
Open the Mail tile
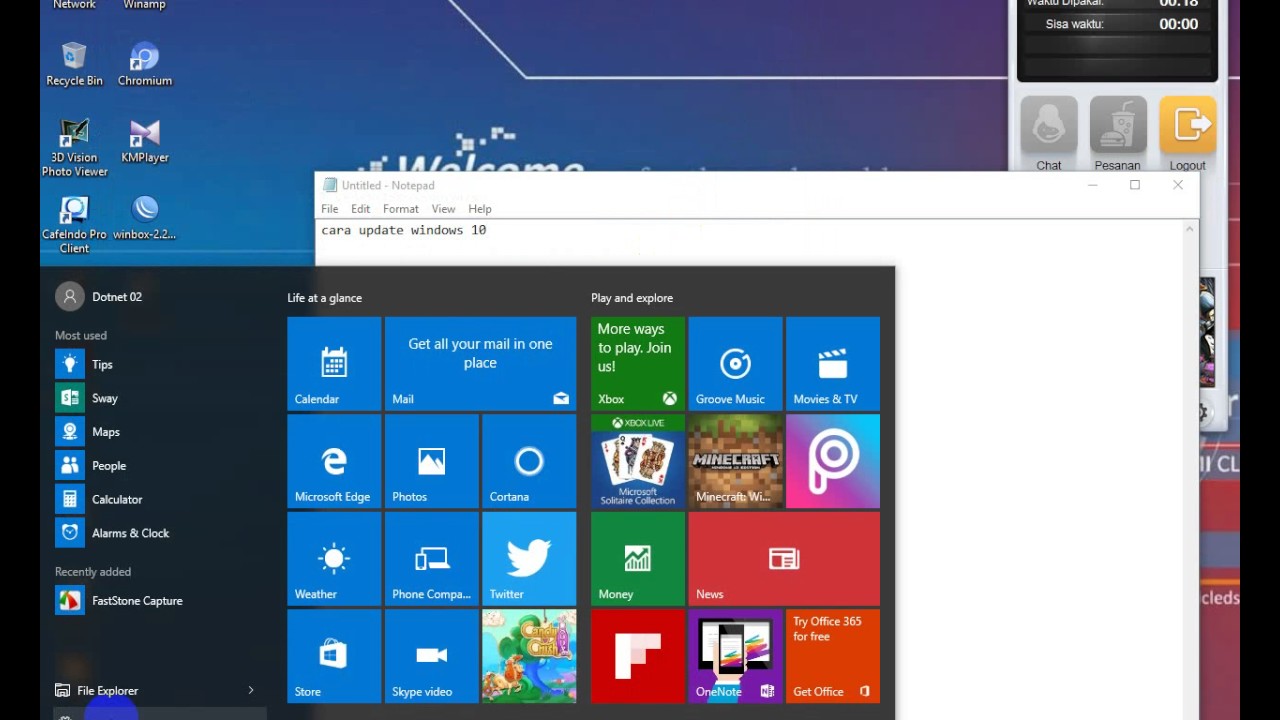click(480, 364)
